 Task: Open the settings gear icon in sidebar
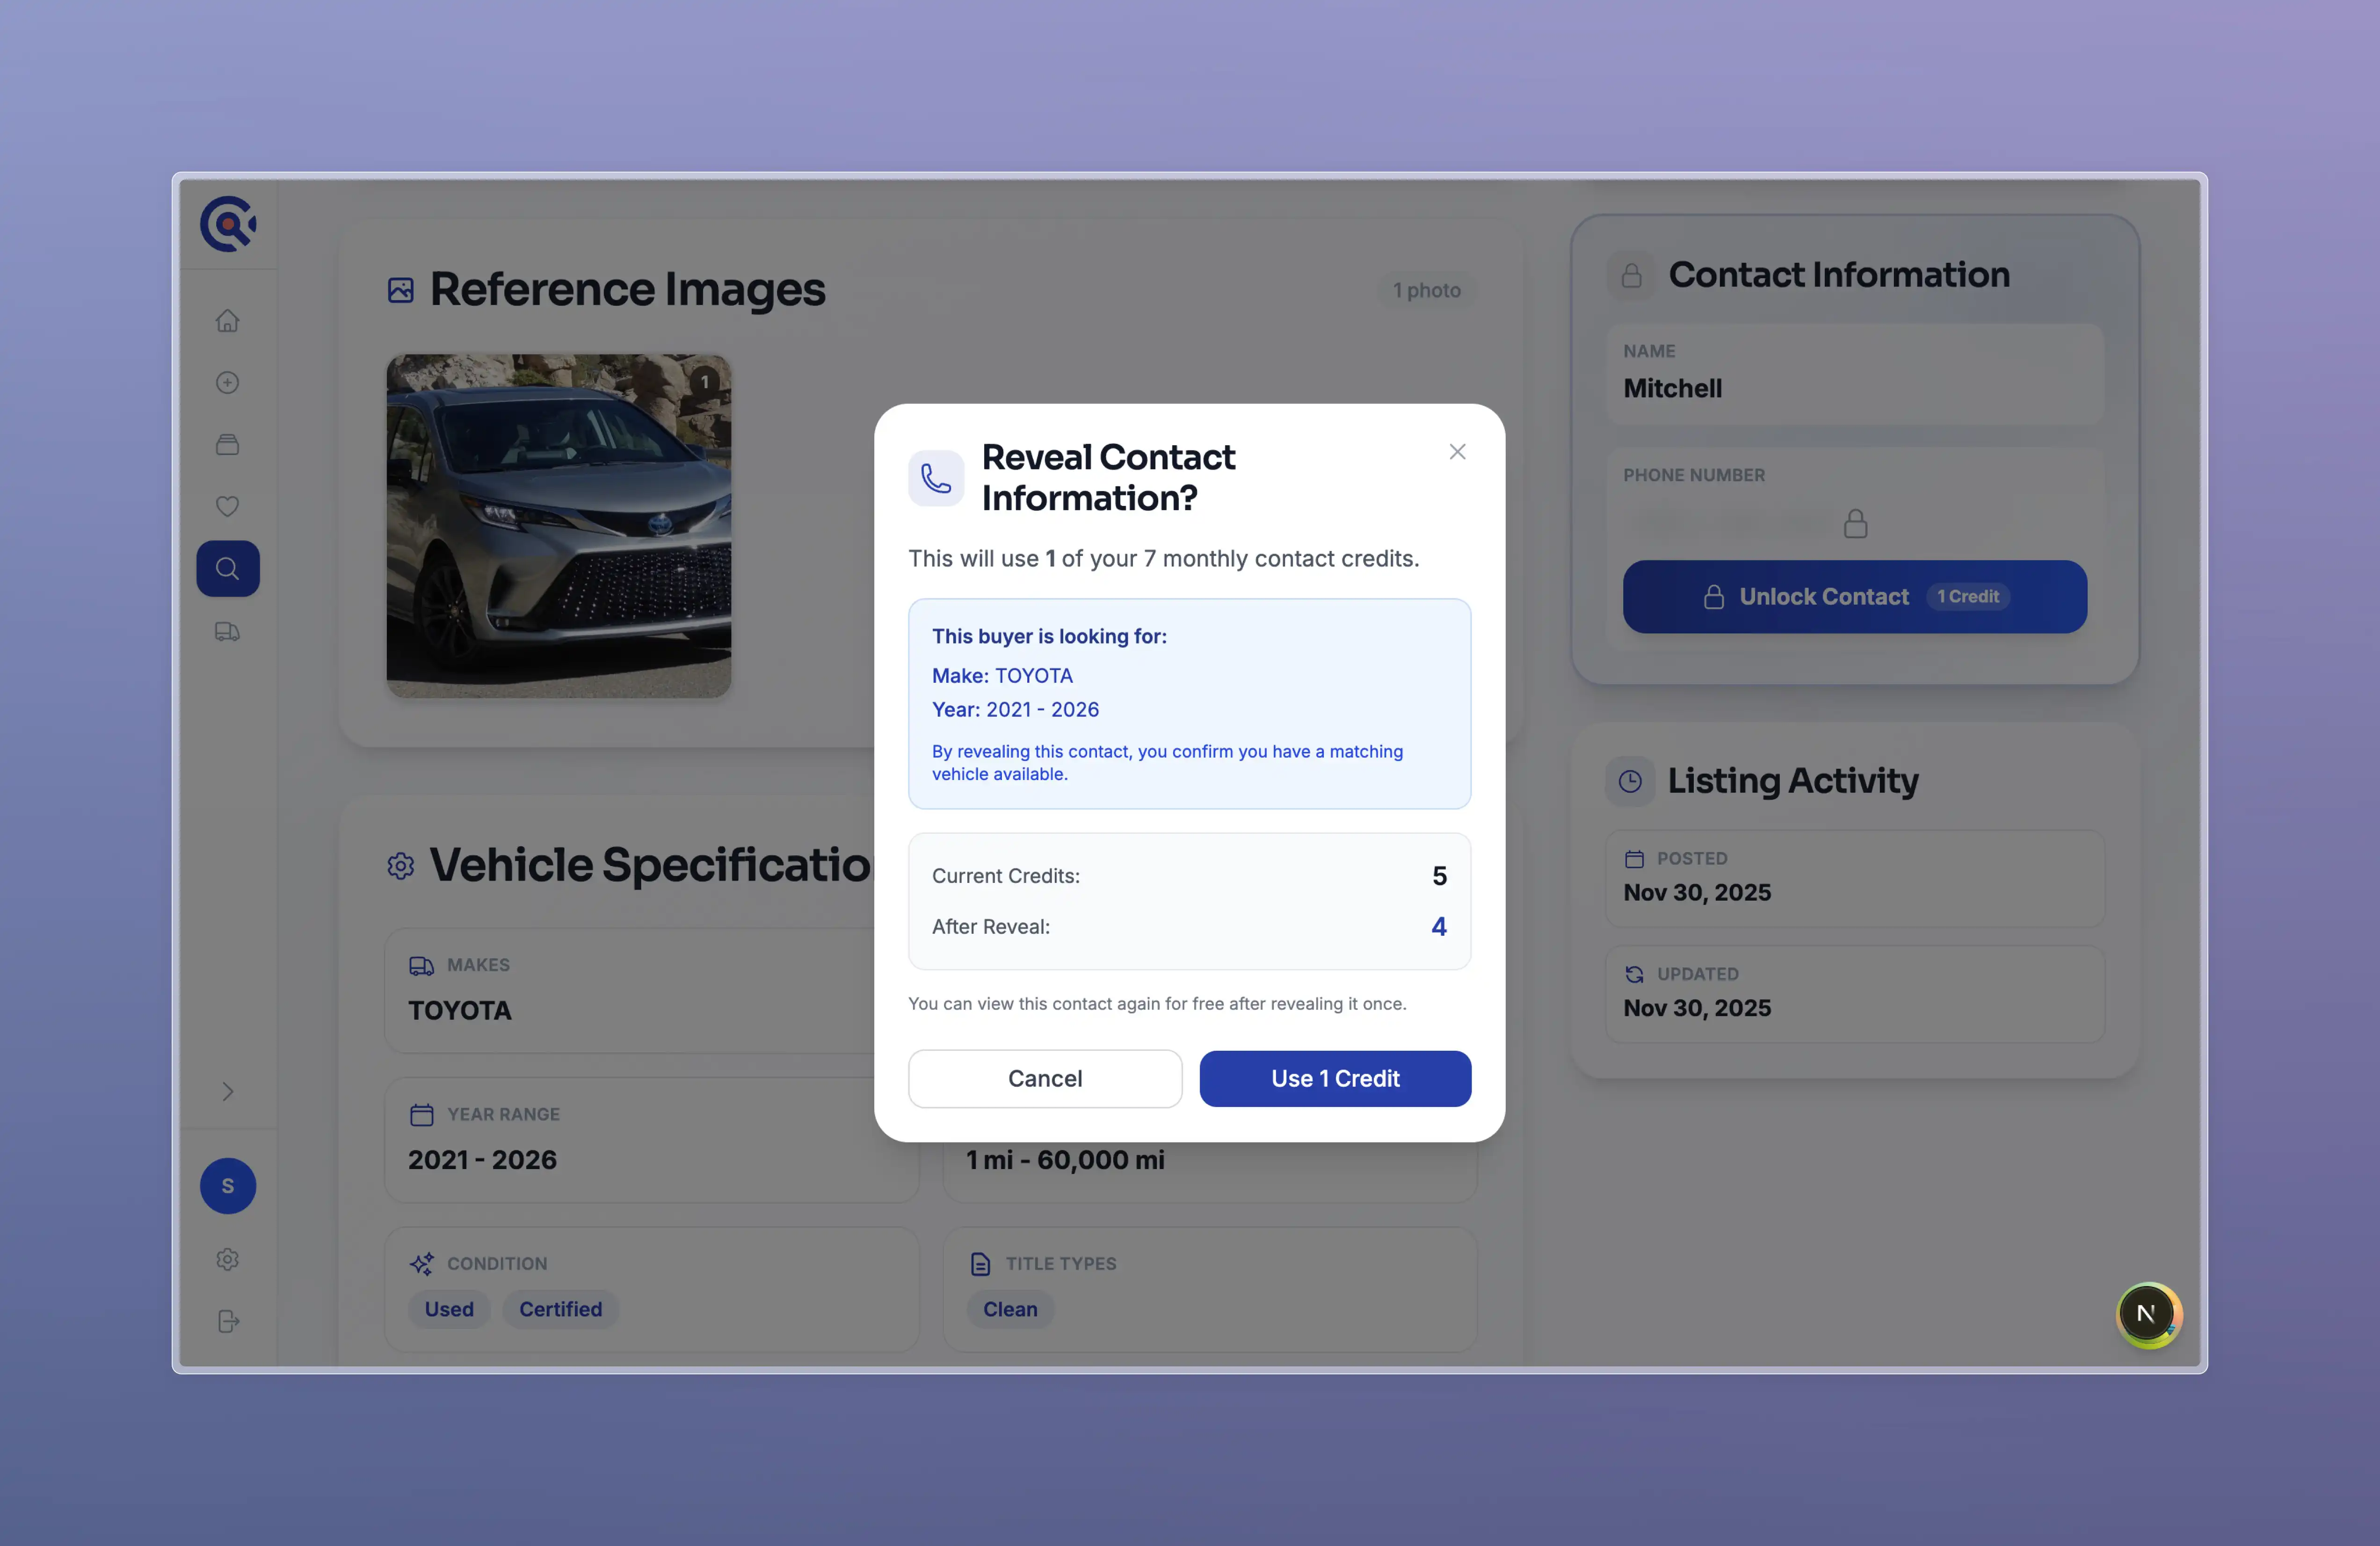[228, 1259]
